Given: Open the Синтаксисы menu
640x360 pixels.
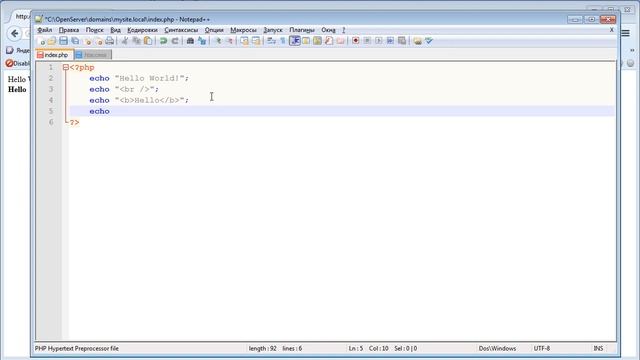Looking at the screenshot, I should click(x=181, y=30).
